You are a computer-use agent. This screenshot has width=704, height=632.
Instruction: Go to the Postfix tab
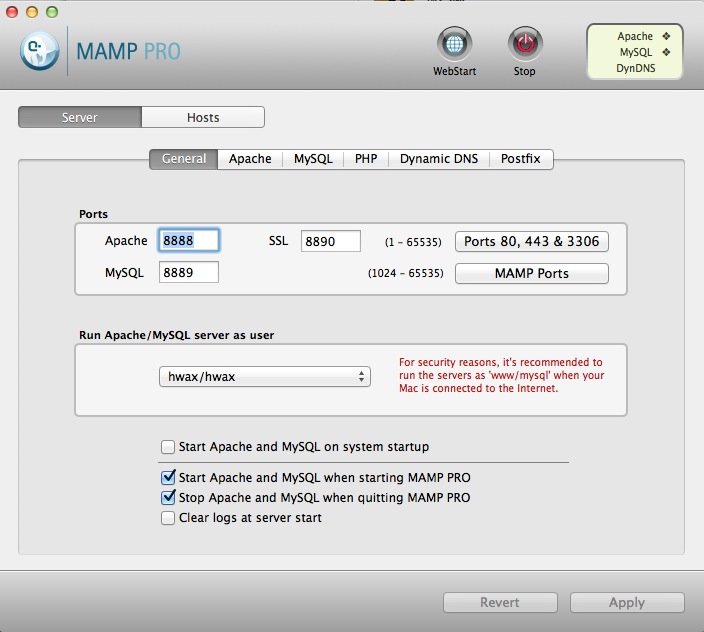point(521,159)
